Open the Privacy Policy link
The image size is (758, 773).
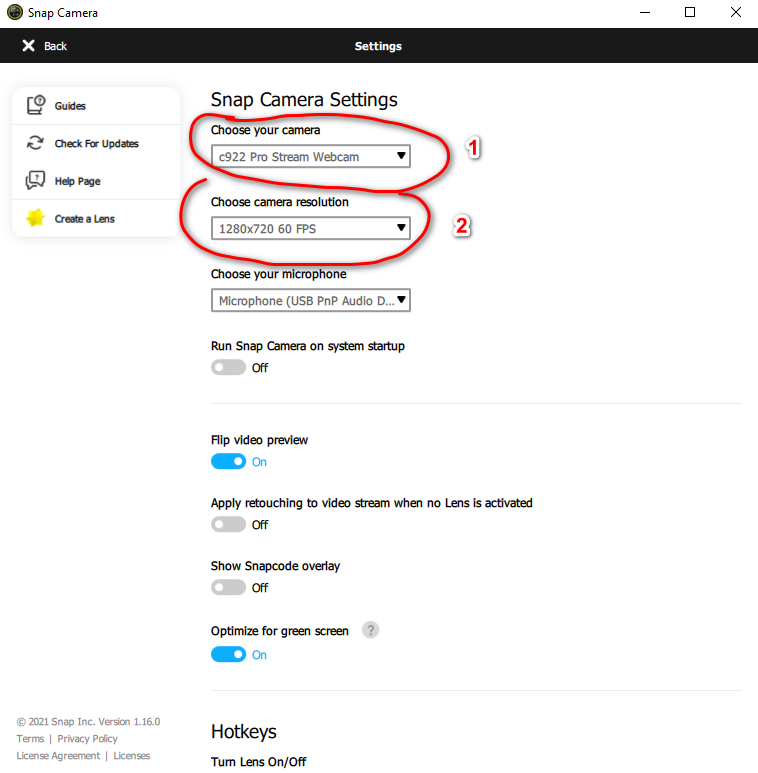pyautogui.click(x=87, y=738)
